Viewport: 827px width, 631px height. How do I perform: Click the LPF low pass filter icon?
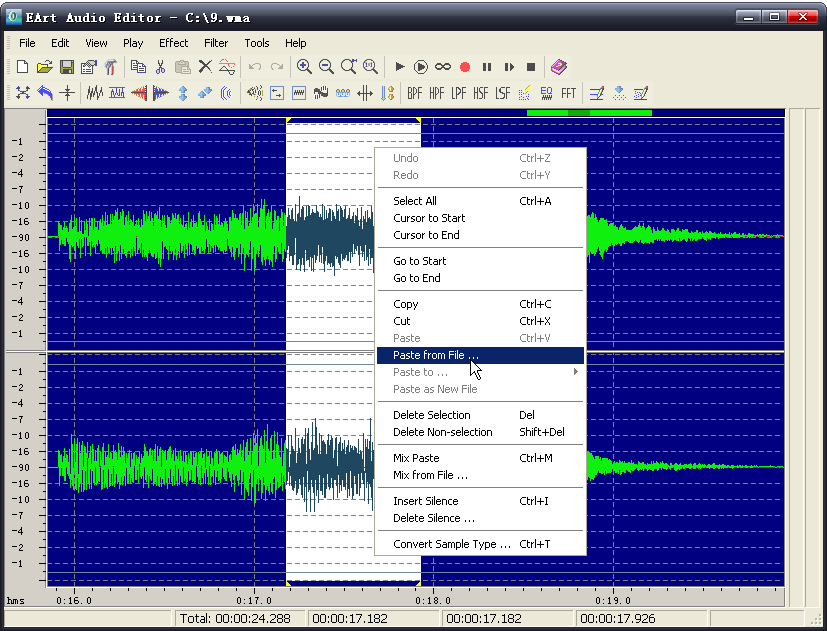pos(458,93)
